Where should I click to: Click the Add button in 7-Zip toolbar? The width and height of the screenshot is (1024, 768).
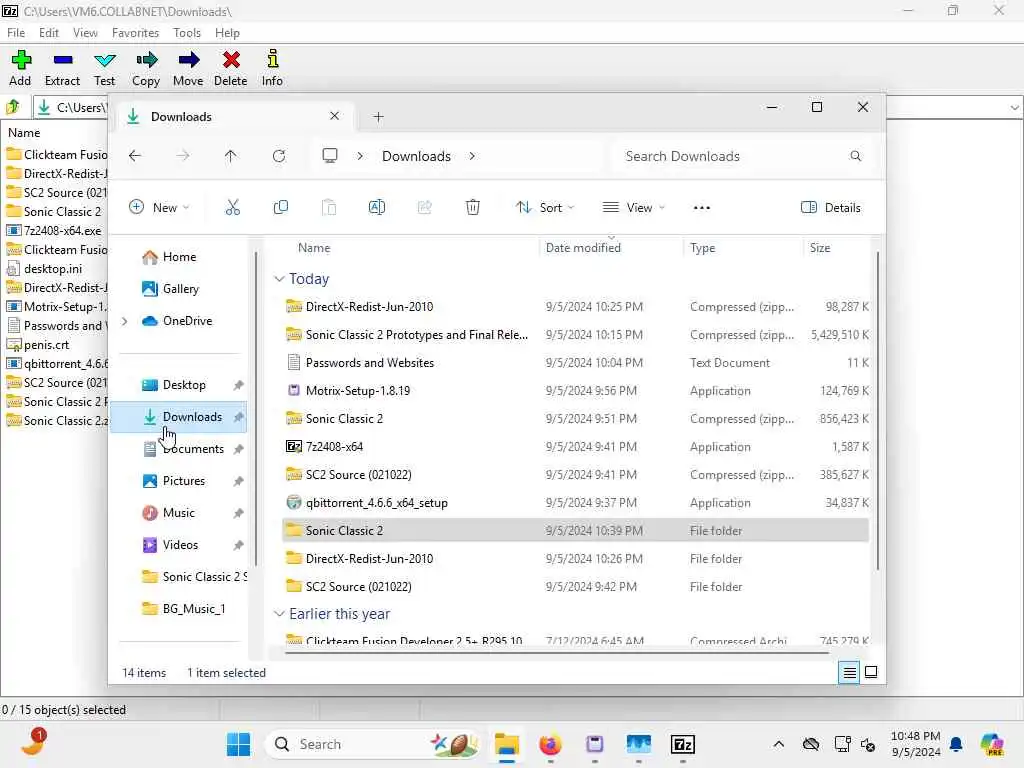[20, 68]
